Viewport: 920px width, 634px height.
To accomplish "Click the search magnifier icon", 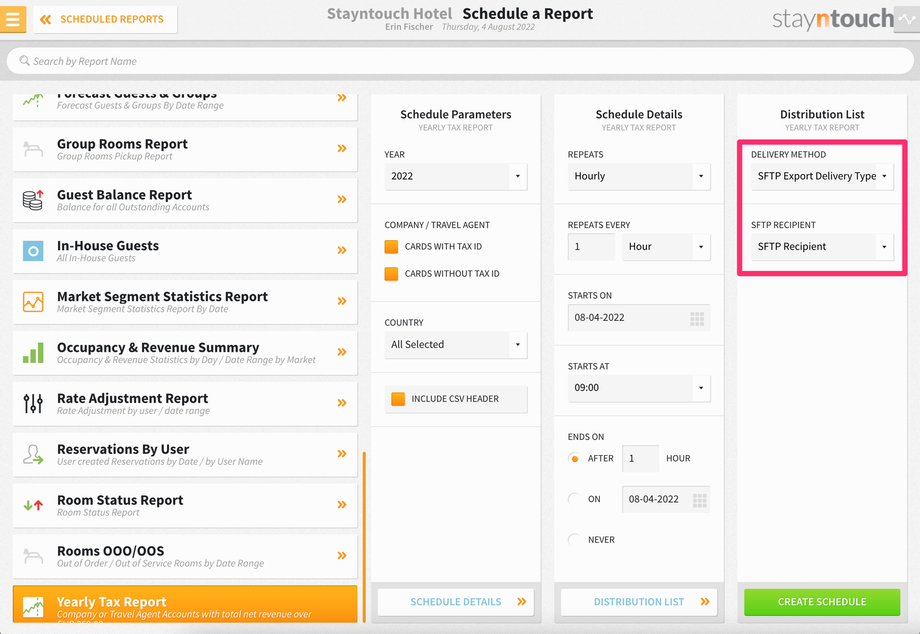I will (x=25, y=61).
